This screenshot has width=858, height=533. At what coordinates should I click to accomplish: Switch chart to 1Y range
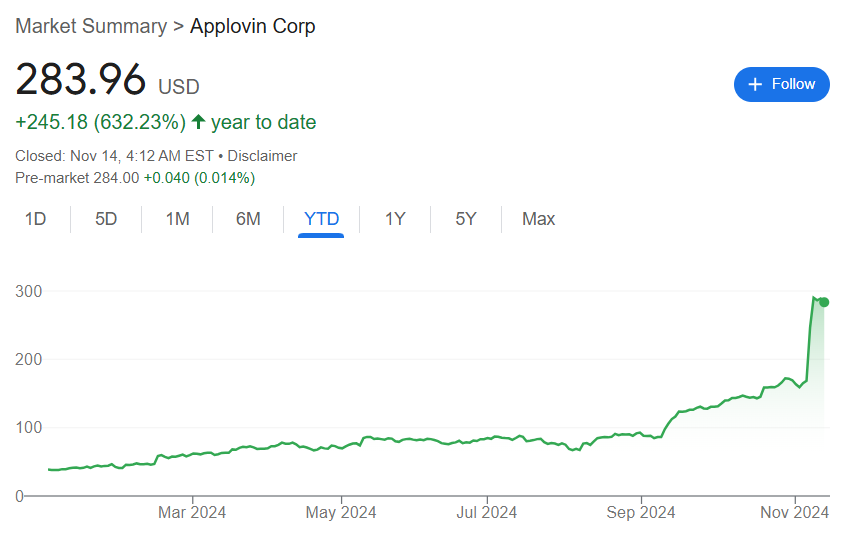(x=395, y=219)
